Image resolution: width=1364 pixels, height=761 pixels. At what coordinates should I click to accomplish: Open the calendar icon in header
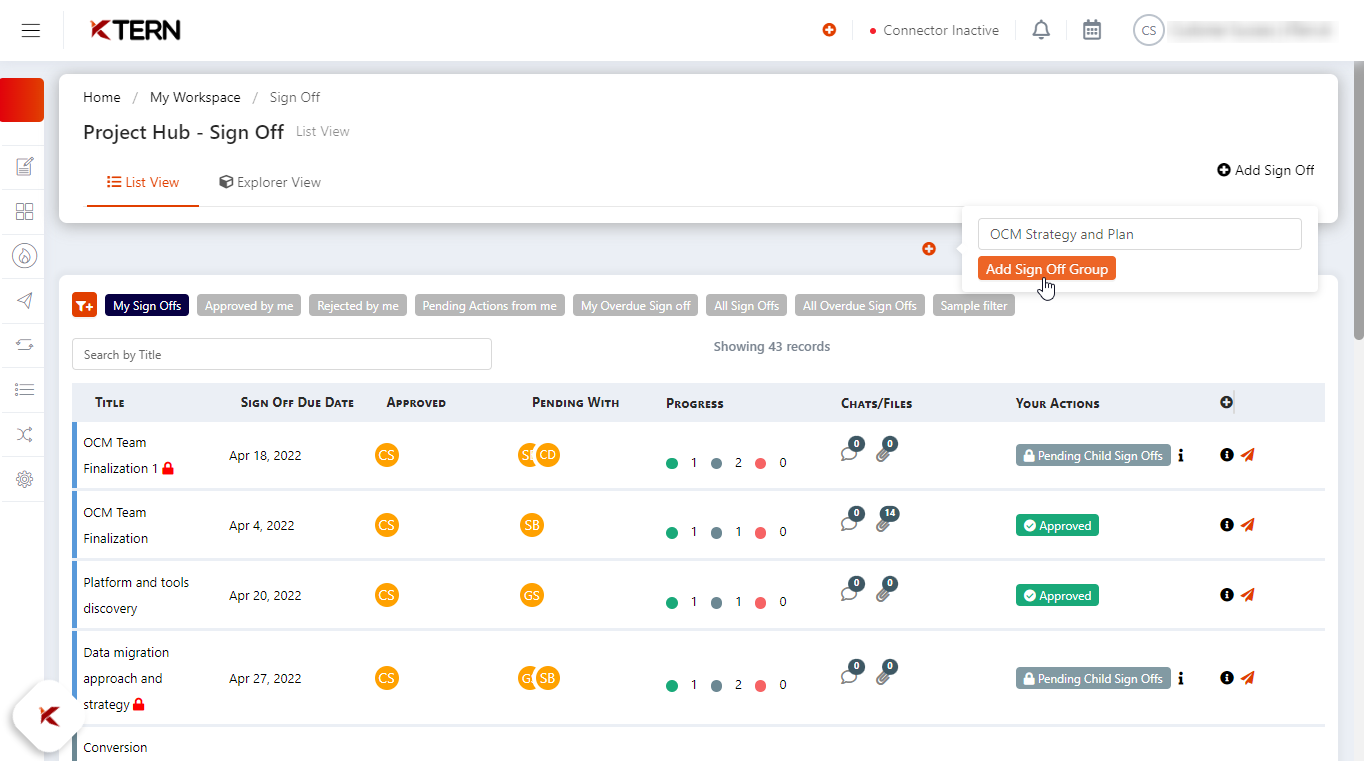[1092, 30]
